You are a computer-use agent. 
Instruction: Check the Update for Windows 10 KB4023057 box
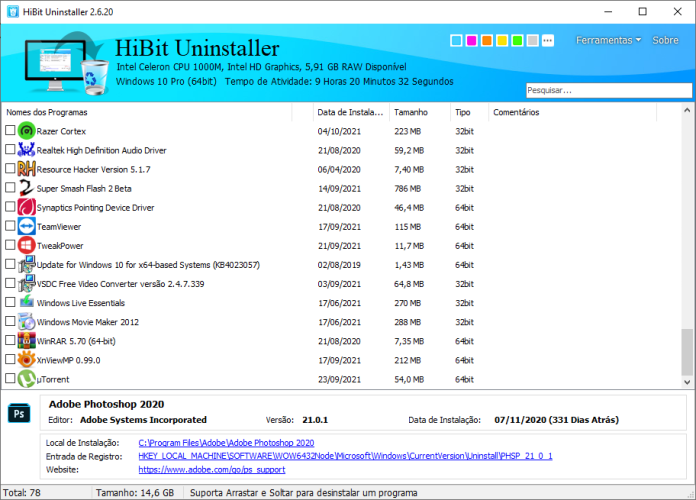[10, 264]
